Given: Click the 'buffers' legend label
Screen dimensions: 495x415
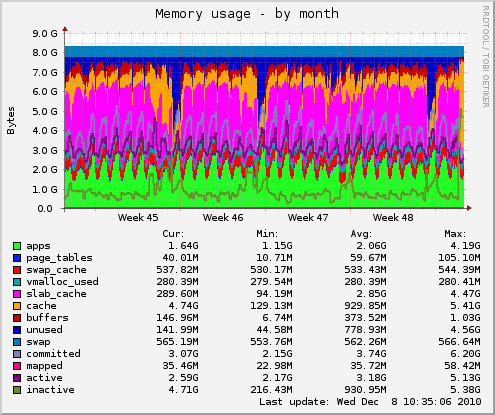Looking at the screenshot, I should coord(47,318).
